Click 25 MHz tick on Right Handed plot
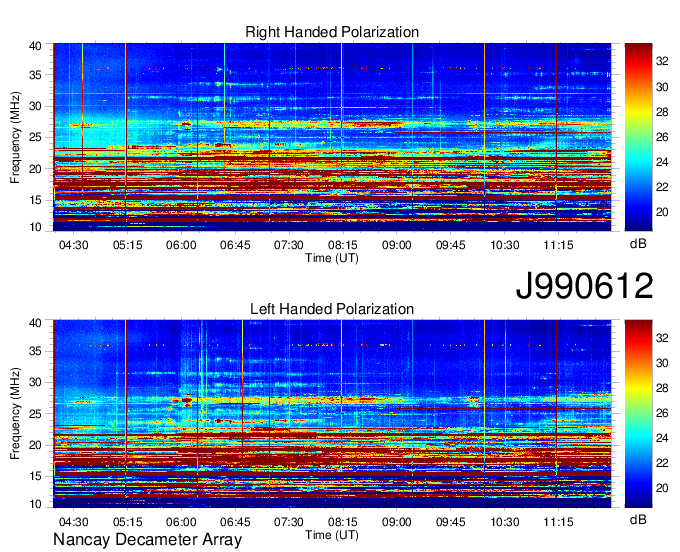 (35, 137)
